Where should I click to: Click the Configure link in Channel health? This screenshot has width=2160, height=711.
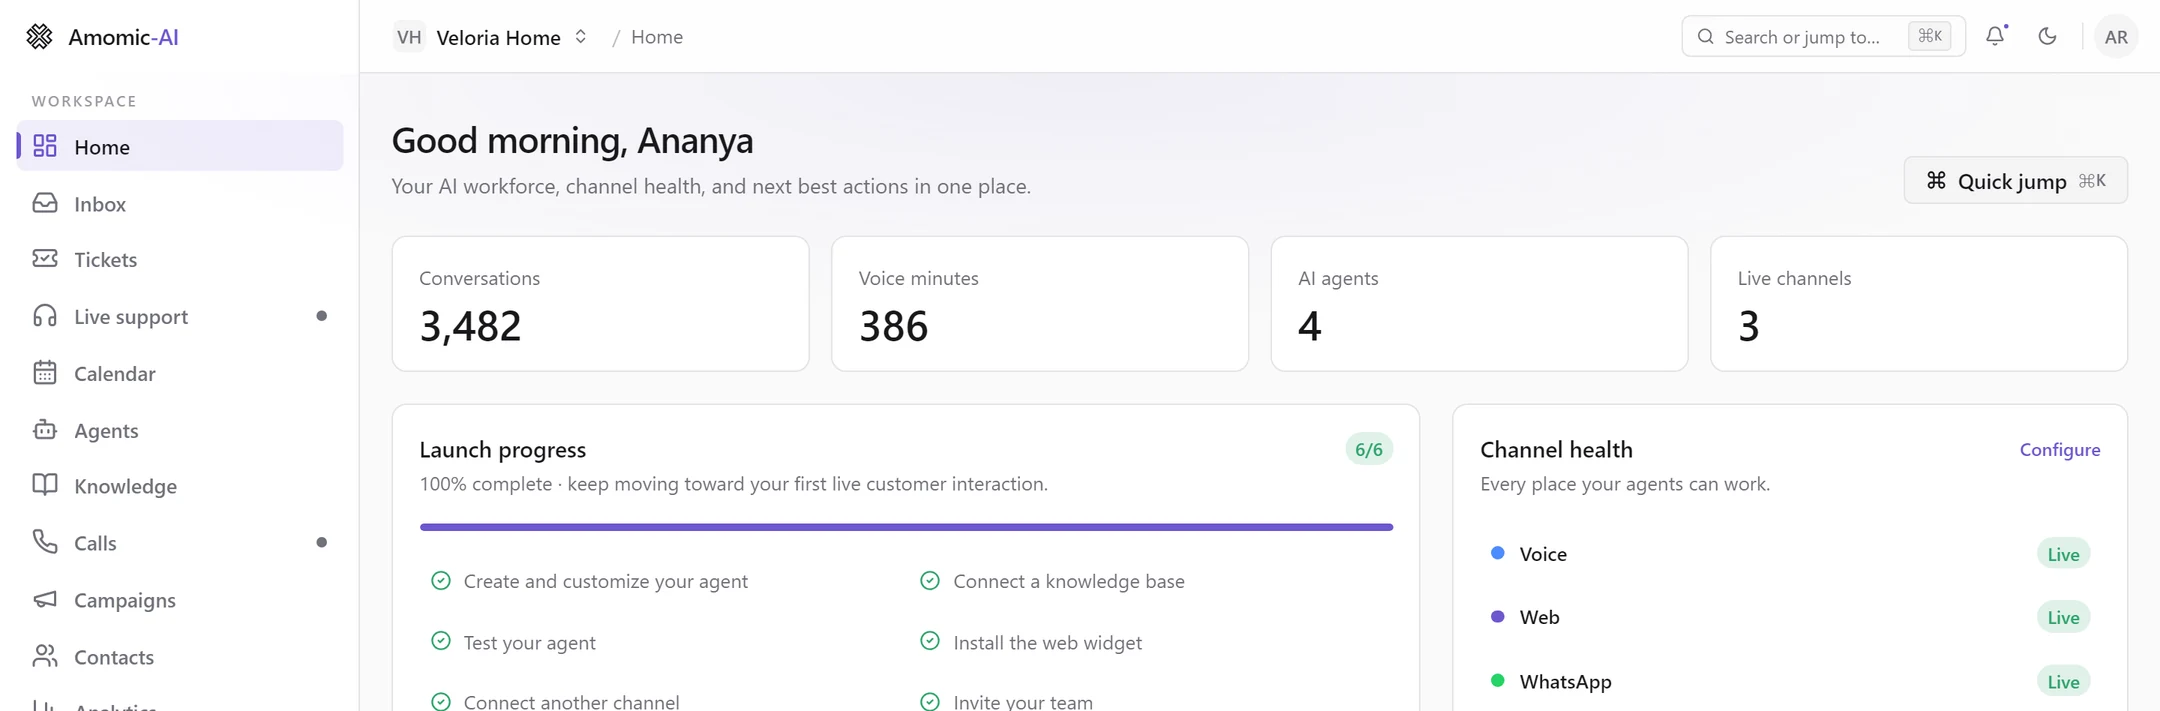2059,449
